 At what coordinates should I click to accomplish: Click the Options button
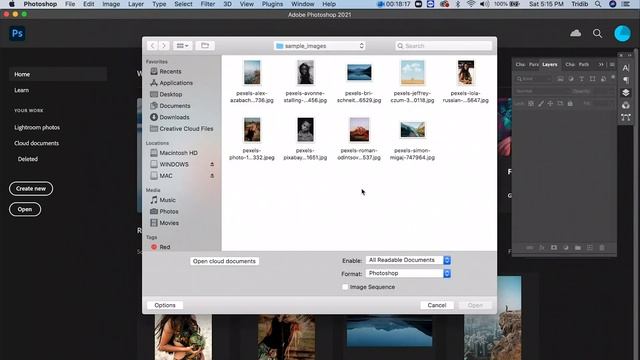[165, 305]
